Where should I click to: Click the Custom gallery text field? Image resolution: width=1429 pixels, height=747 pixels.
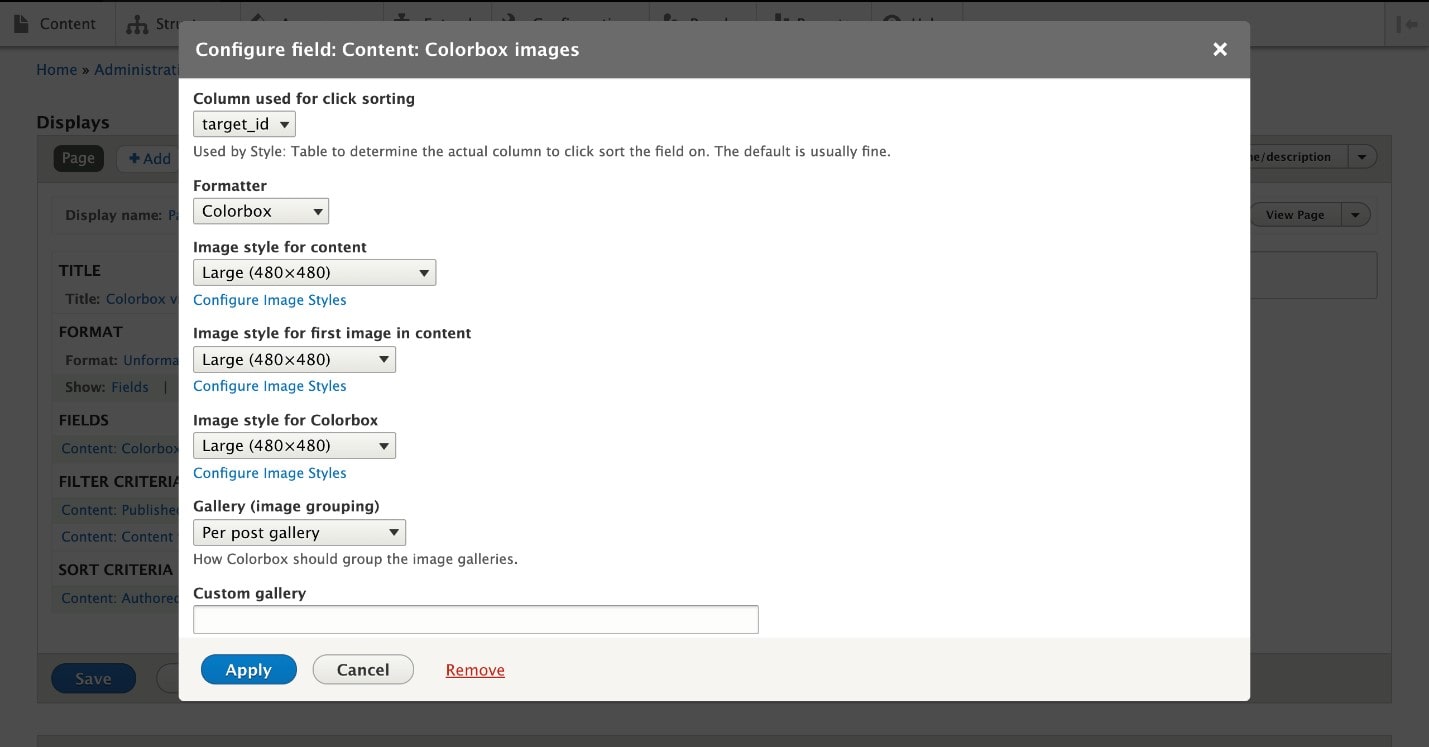click(x=475, y=619)
